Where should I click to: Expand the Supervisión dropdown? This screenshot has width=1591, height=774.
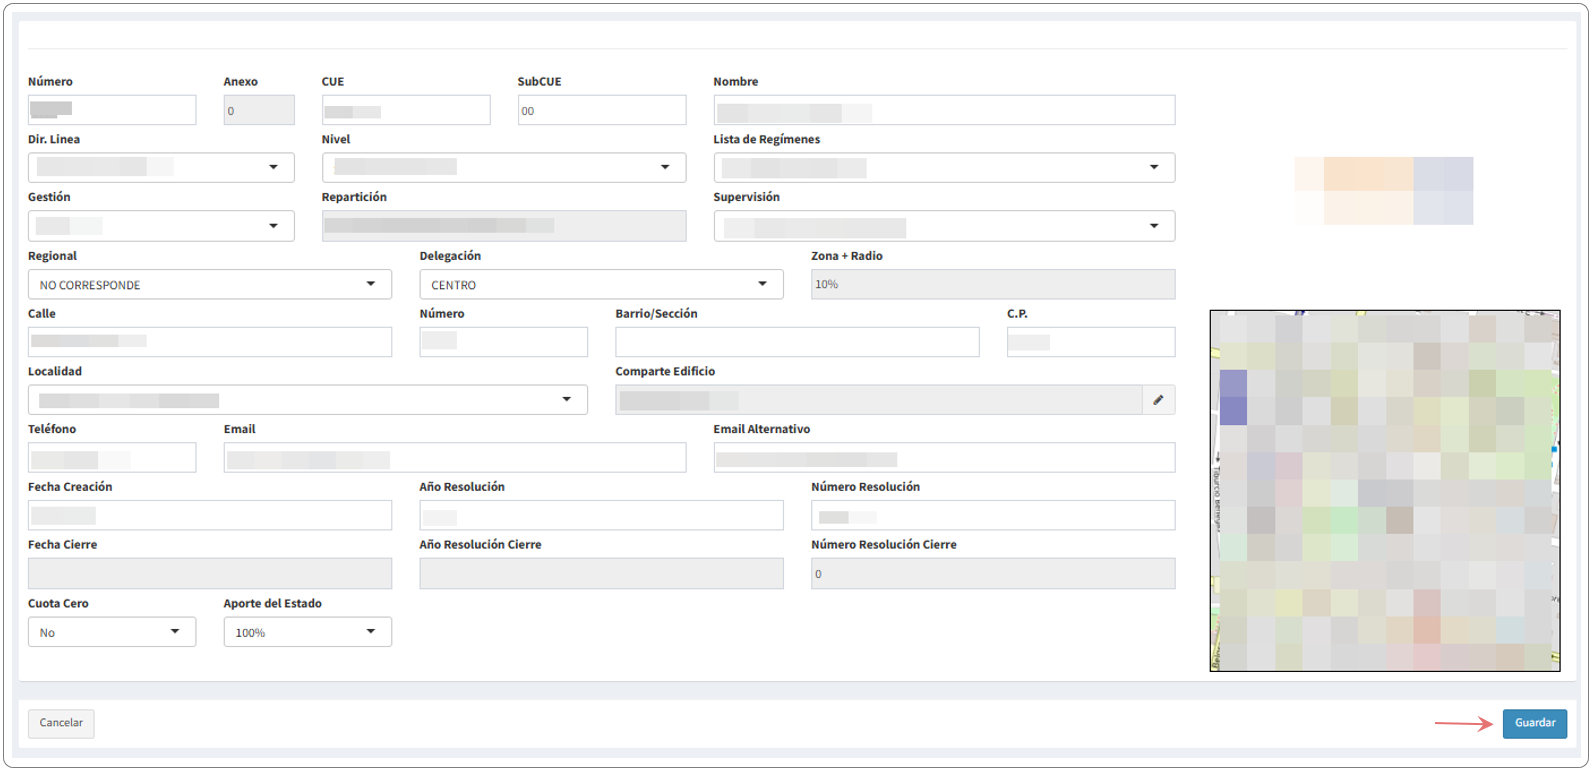(943, 227)
